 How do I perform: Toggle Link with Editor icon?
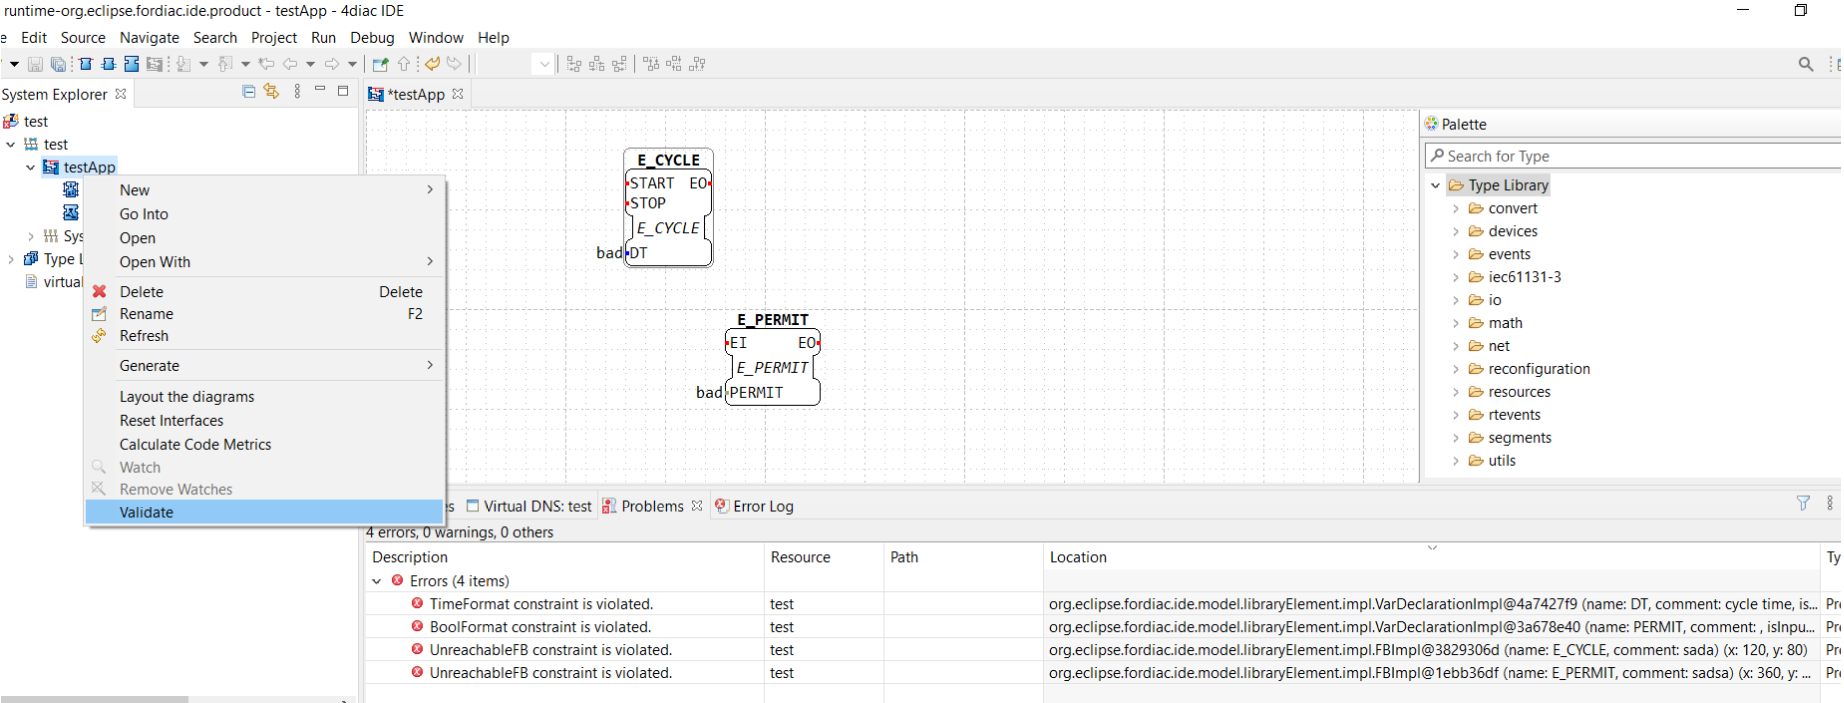coord(271,92)
